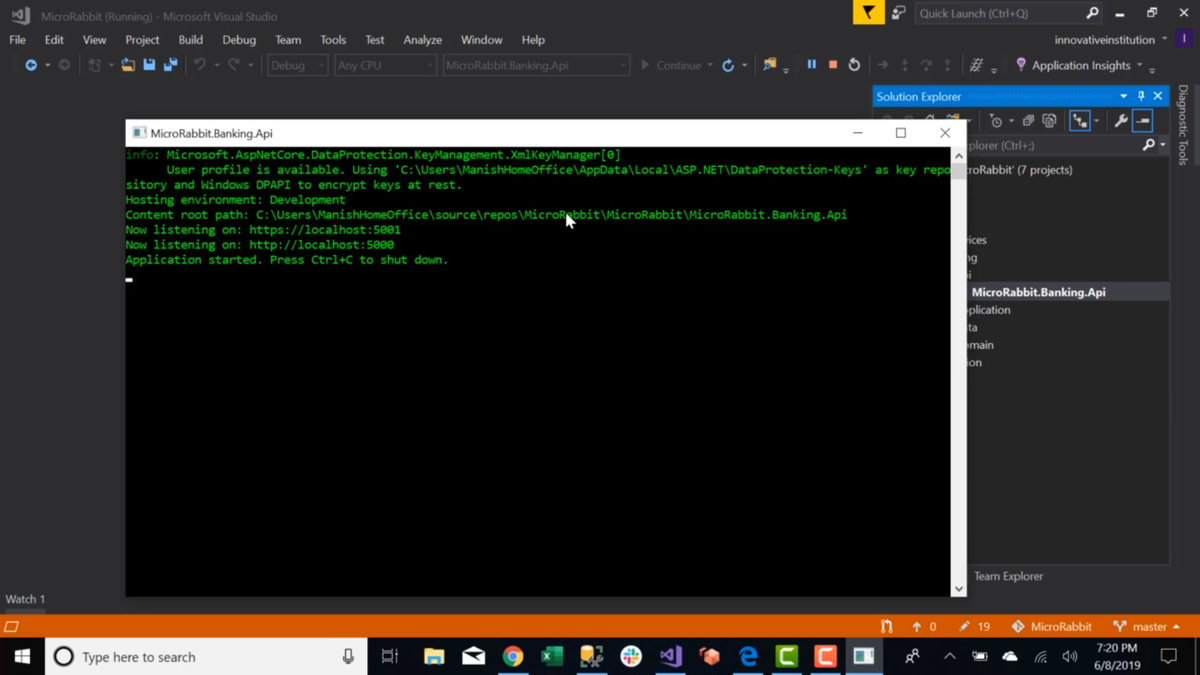Viewport: 1200px width, 675px height.
Task: Open the Team menu
Action: [x=288, y=40]
